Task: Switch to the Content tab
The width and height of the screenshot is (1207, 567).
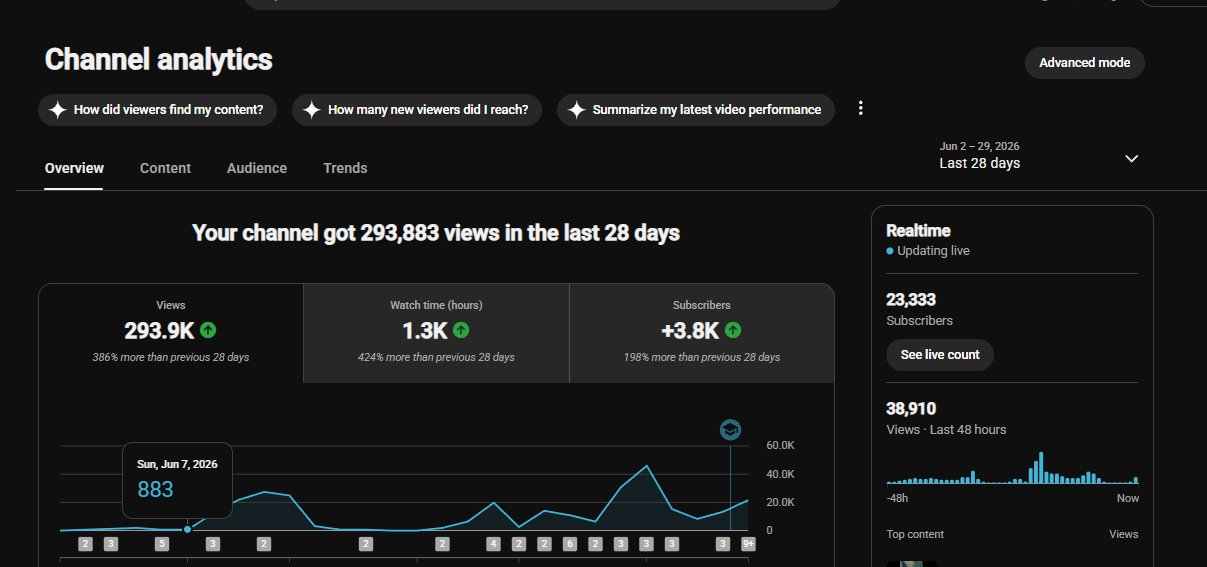Action: 165,168
